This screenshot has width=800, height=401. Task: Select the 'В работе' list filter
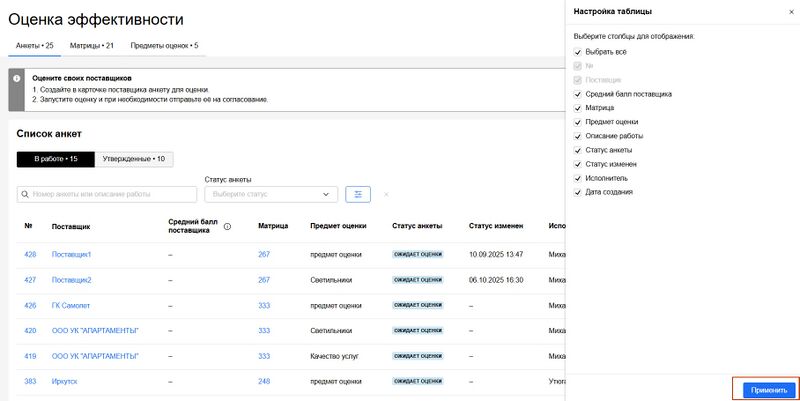(56, 159)
